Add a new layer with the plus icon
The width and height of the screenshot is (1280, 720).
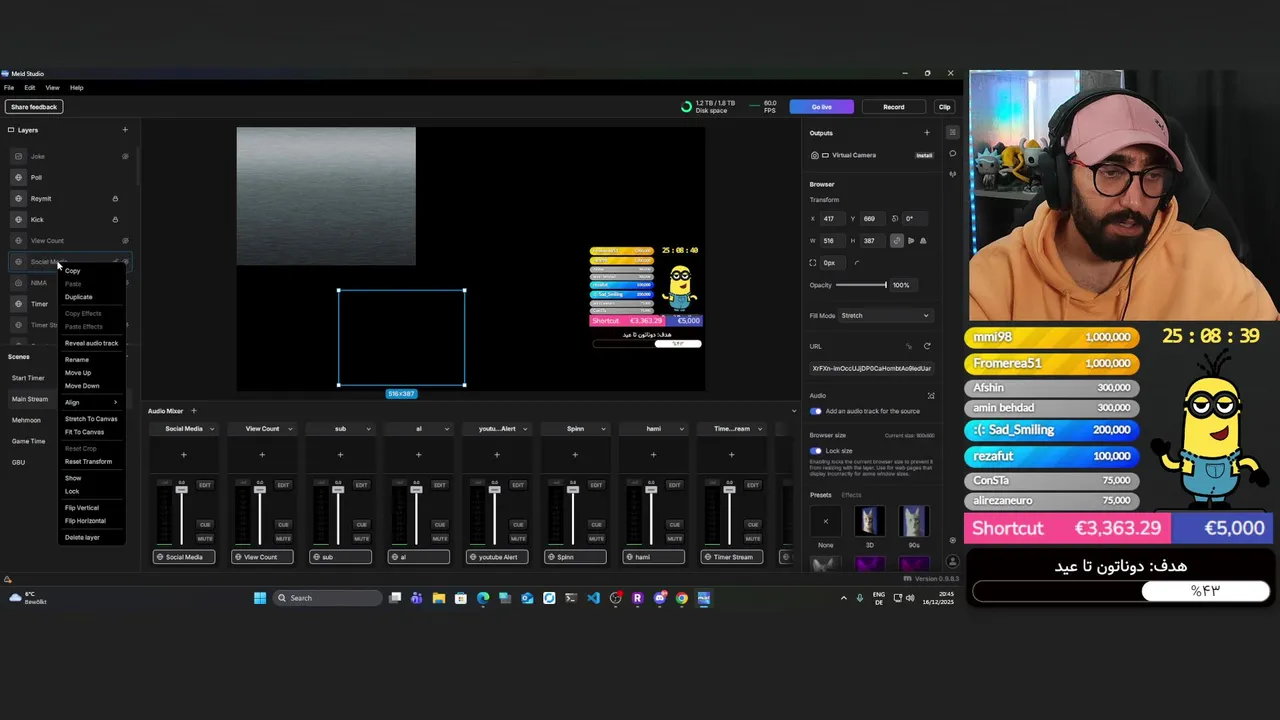(x=125, y=130)
